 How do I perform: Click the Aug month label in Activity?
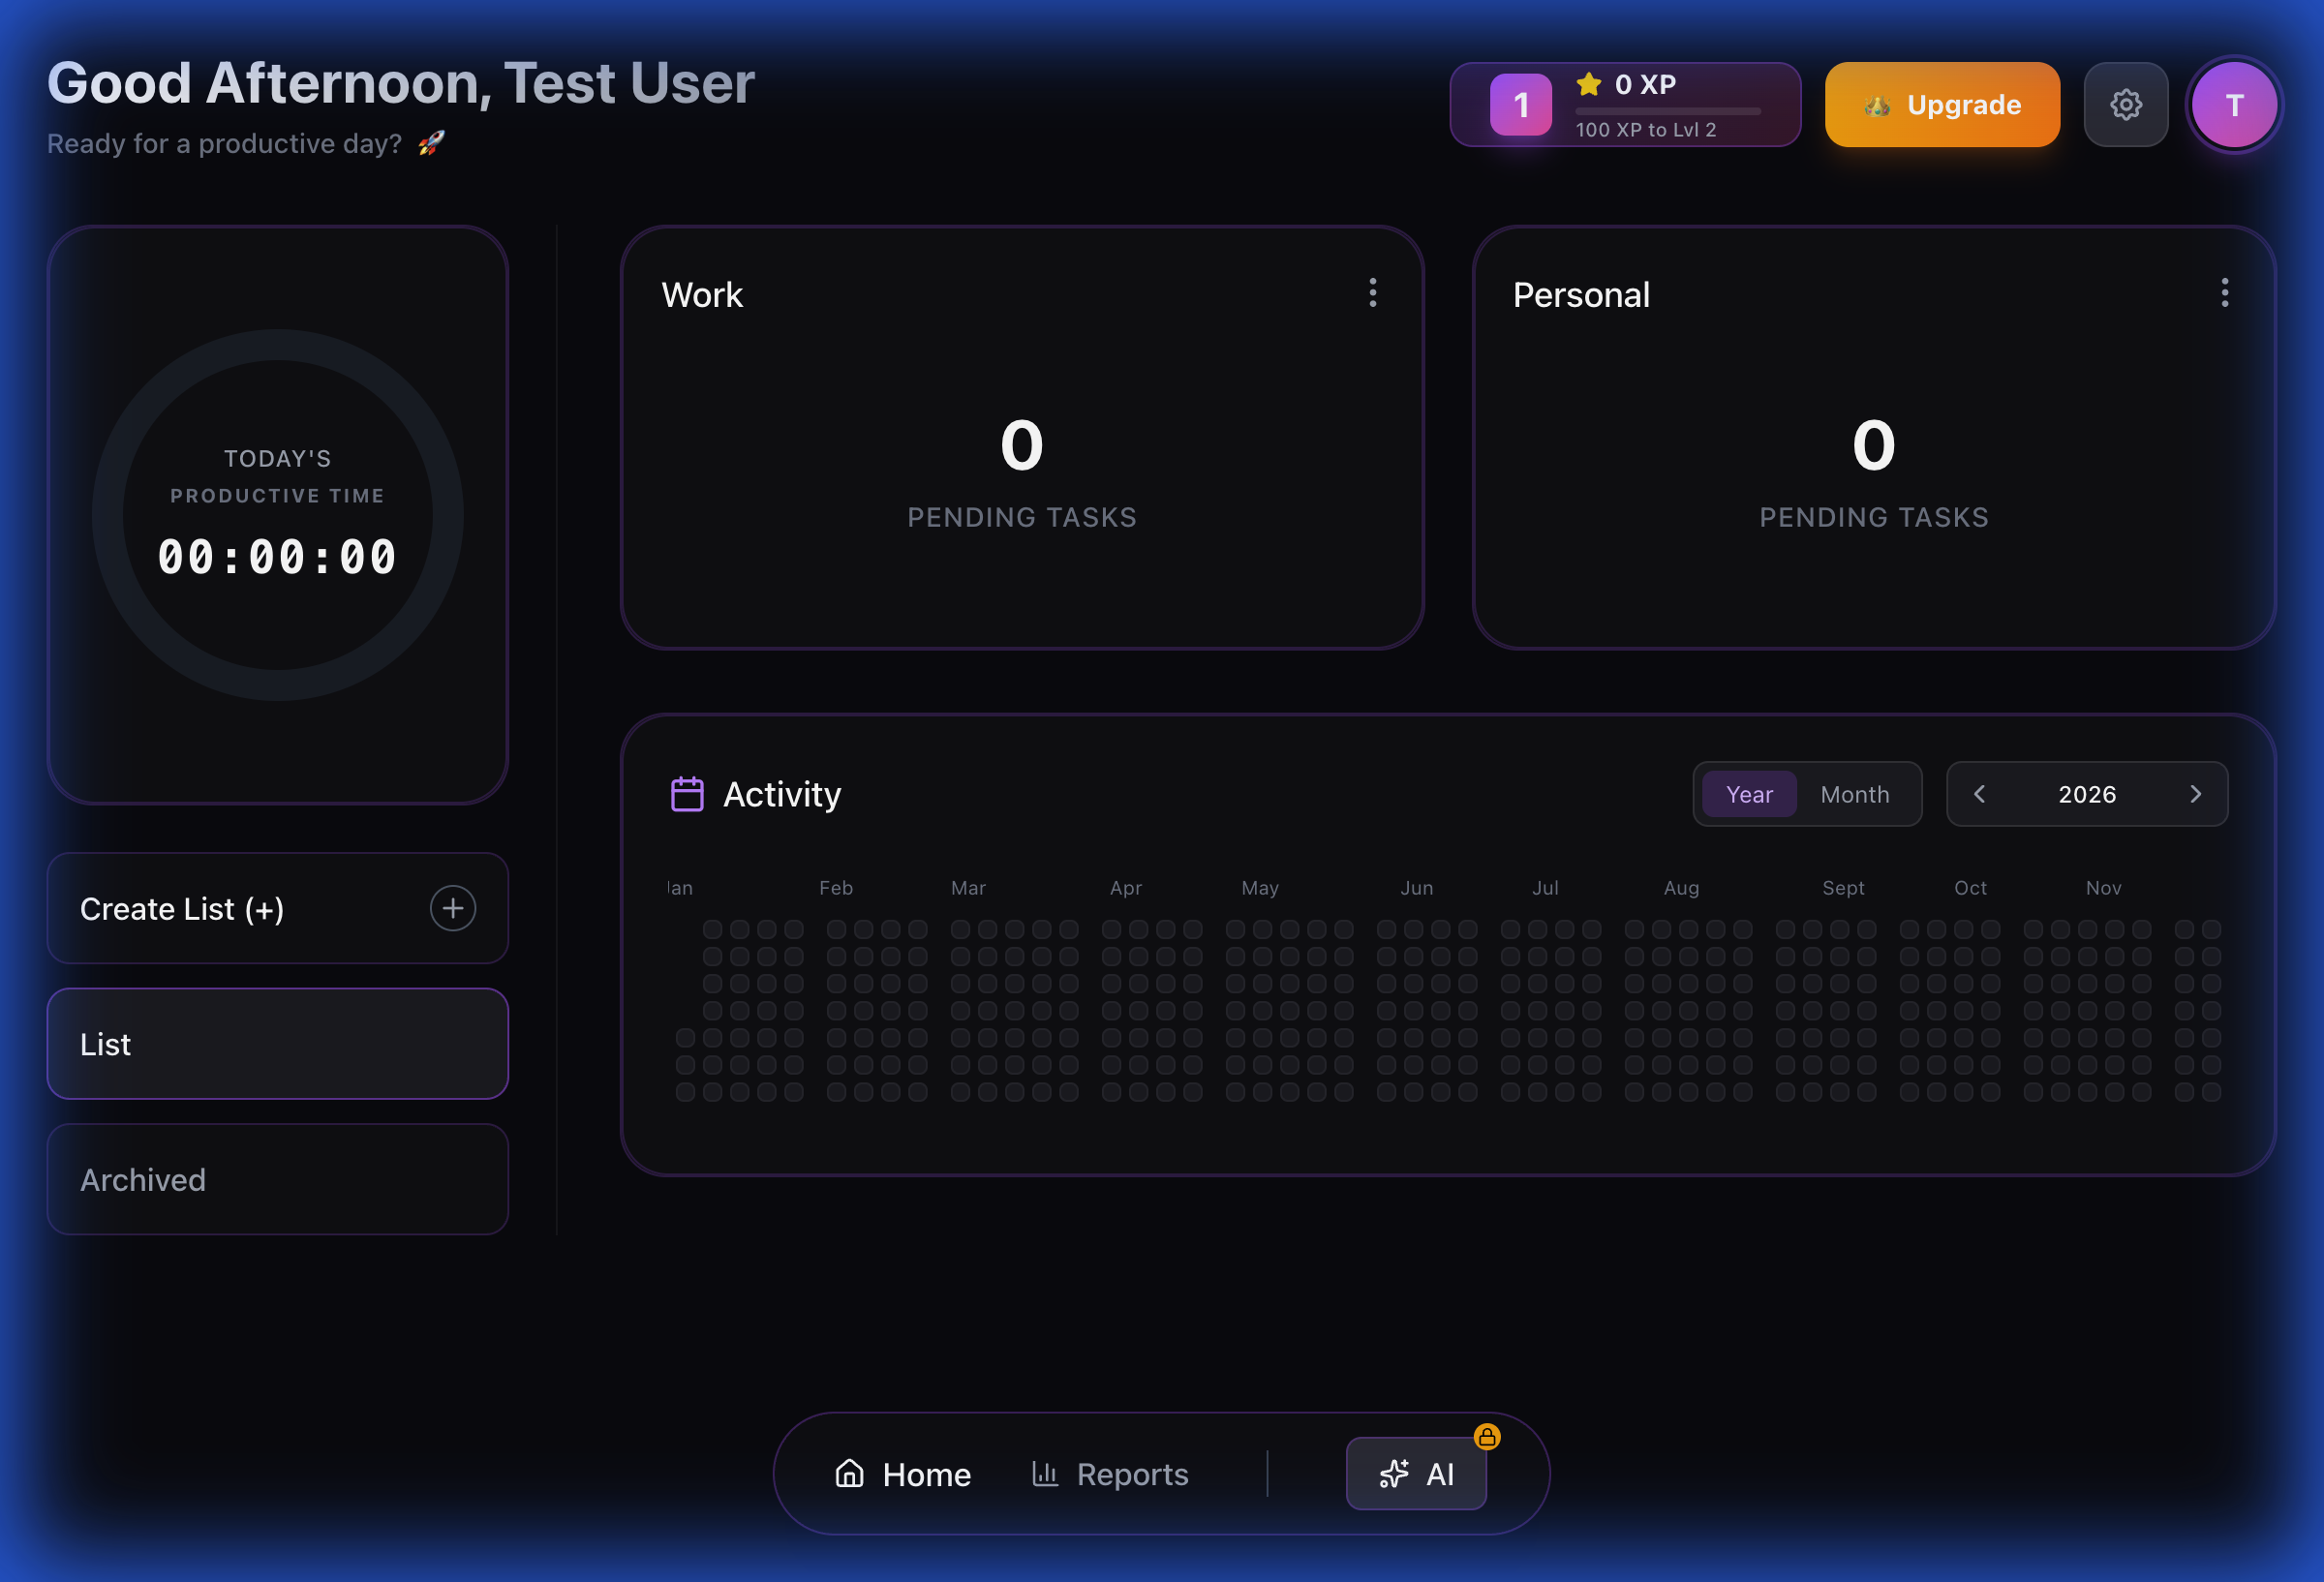click(x=1681, y=888)
